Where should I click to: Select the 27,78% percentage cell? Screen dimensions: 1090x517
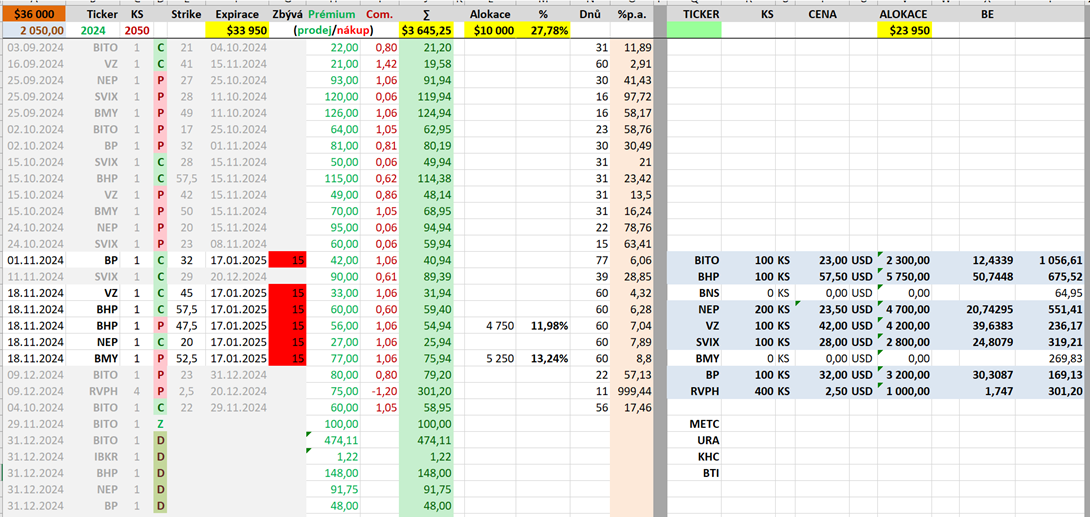(x=549, y=31)
